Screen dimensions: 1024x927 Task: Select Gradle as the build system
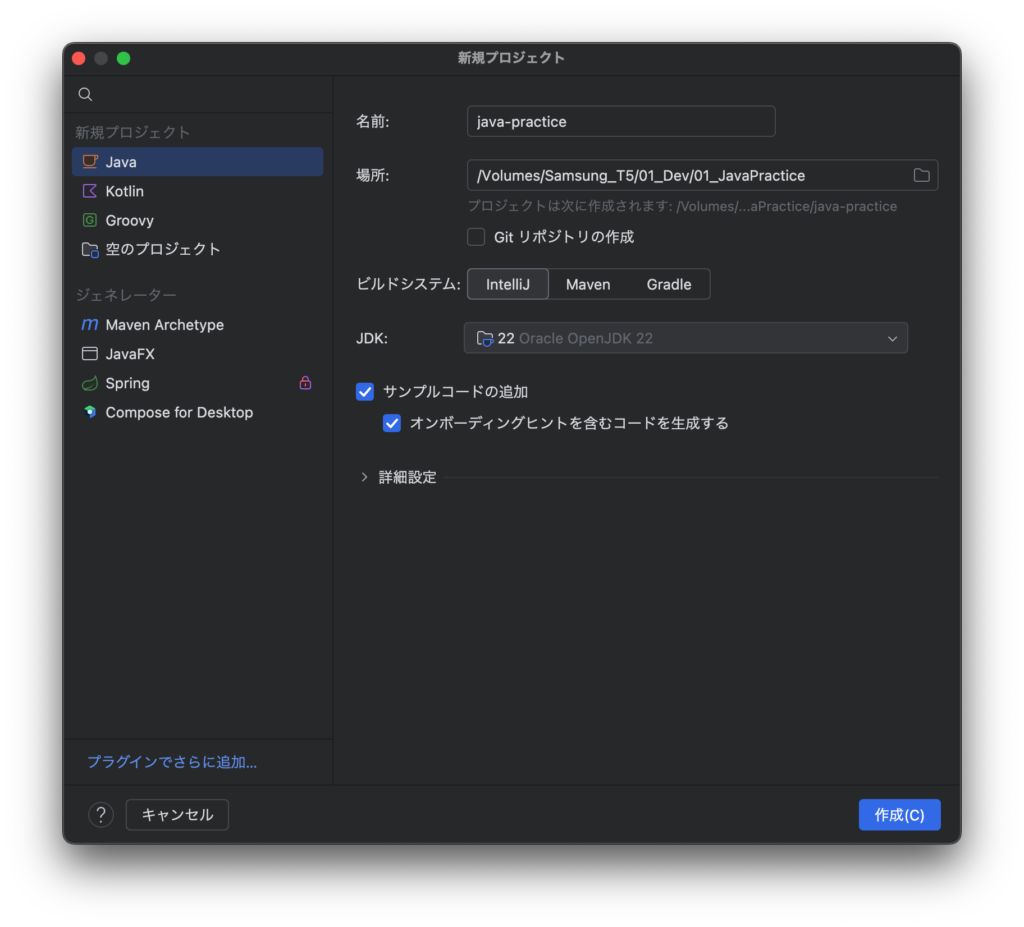pos(668,284)
